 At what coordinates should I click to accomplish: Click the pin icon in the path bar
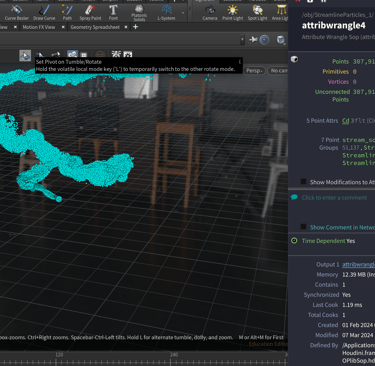click(253, 40)
